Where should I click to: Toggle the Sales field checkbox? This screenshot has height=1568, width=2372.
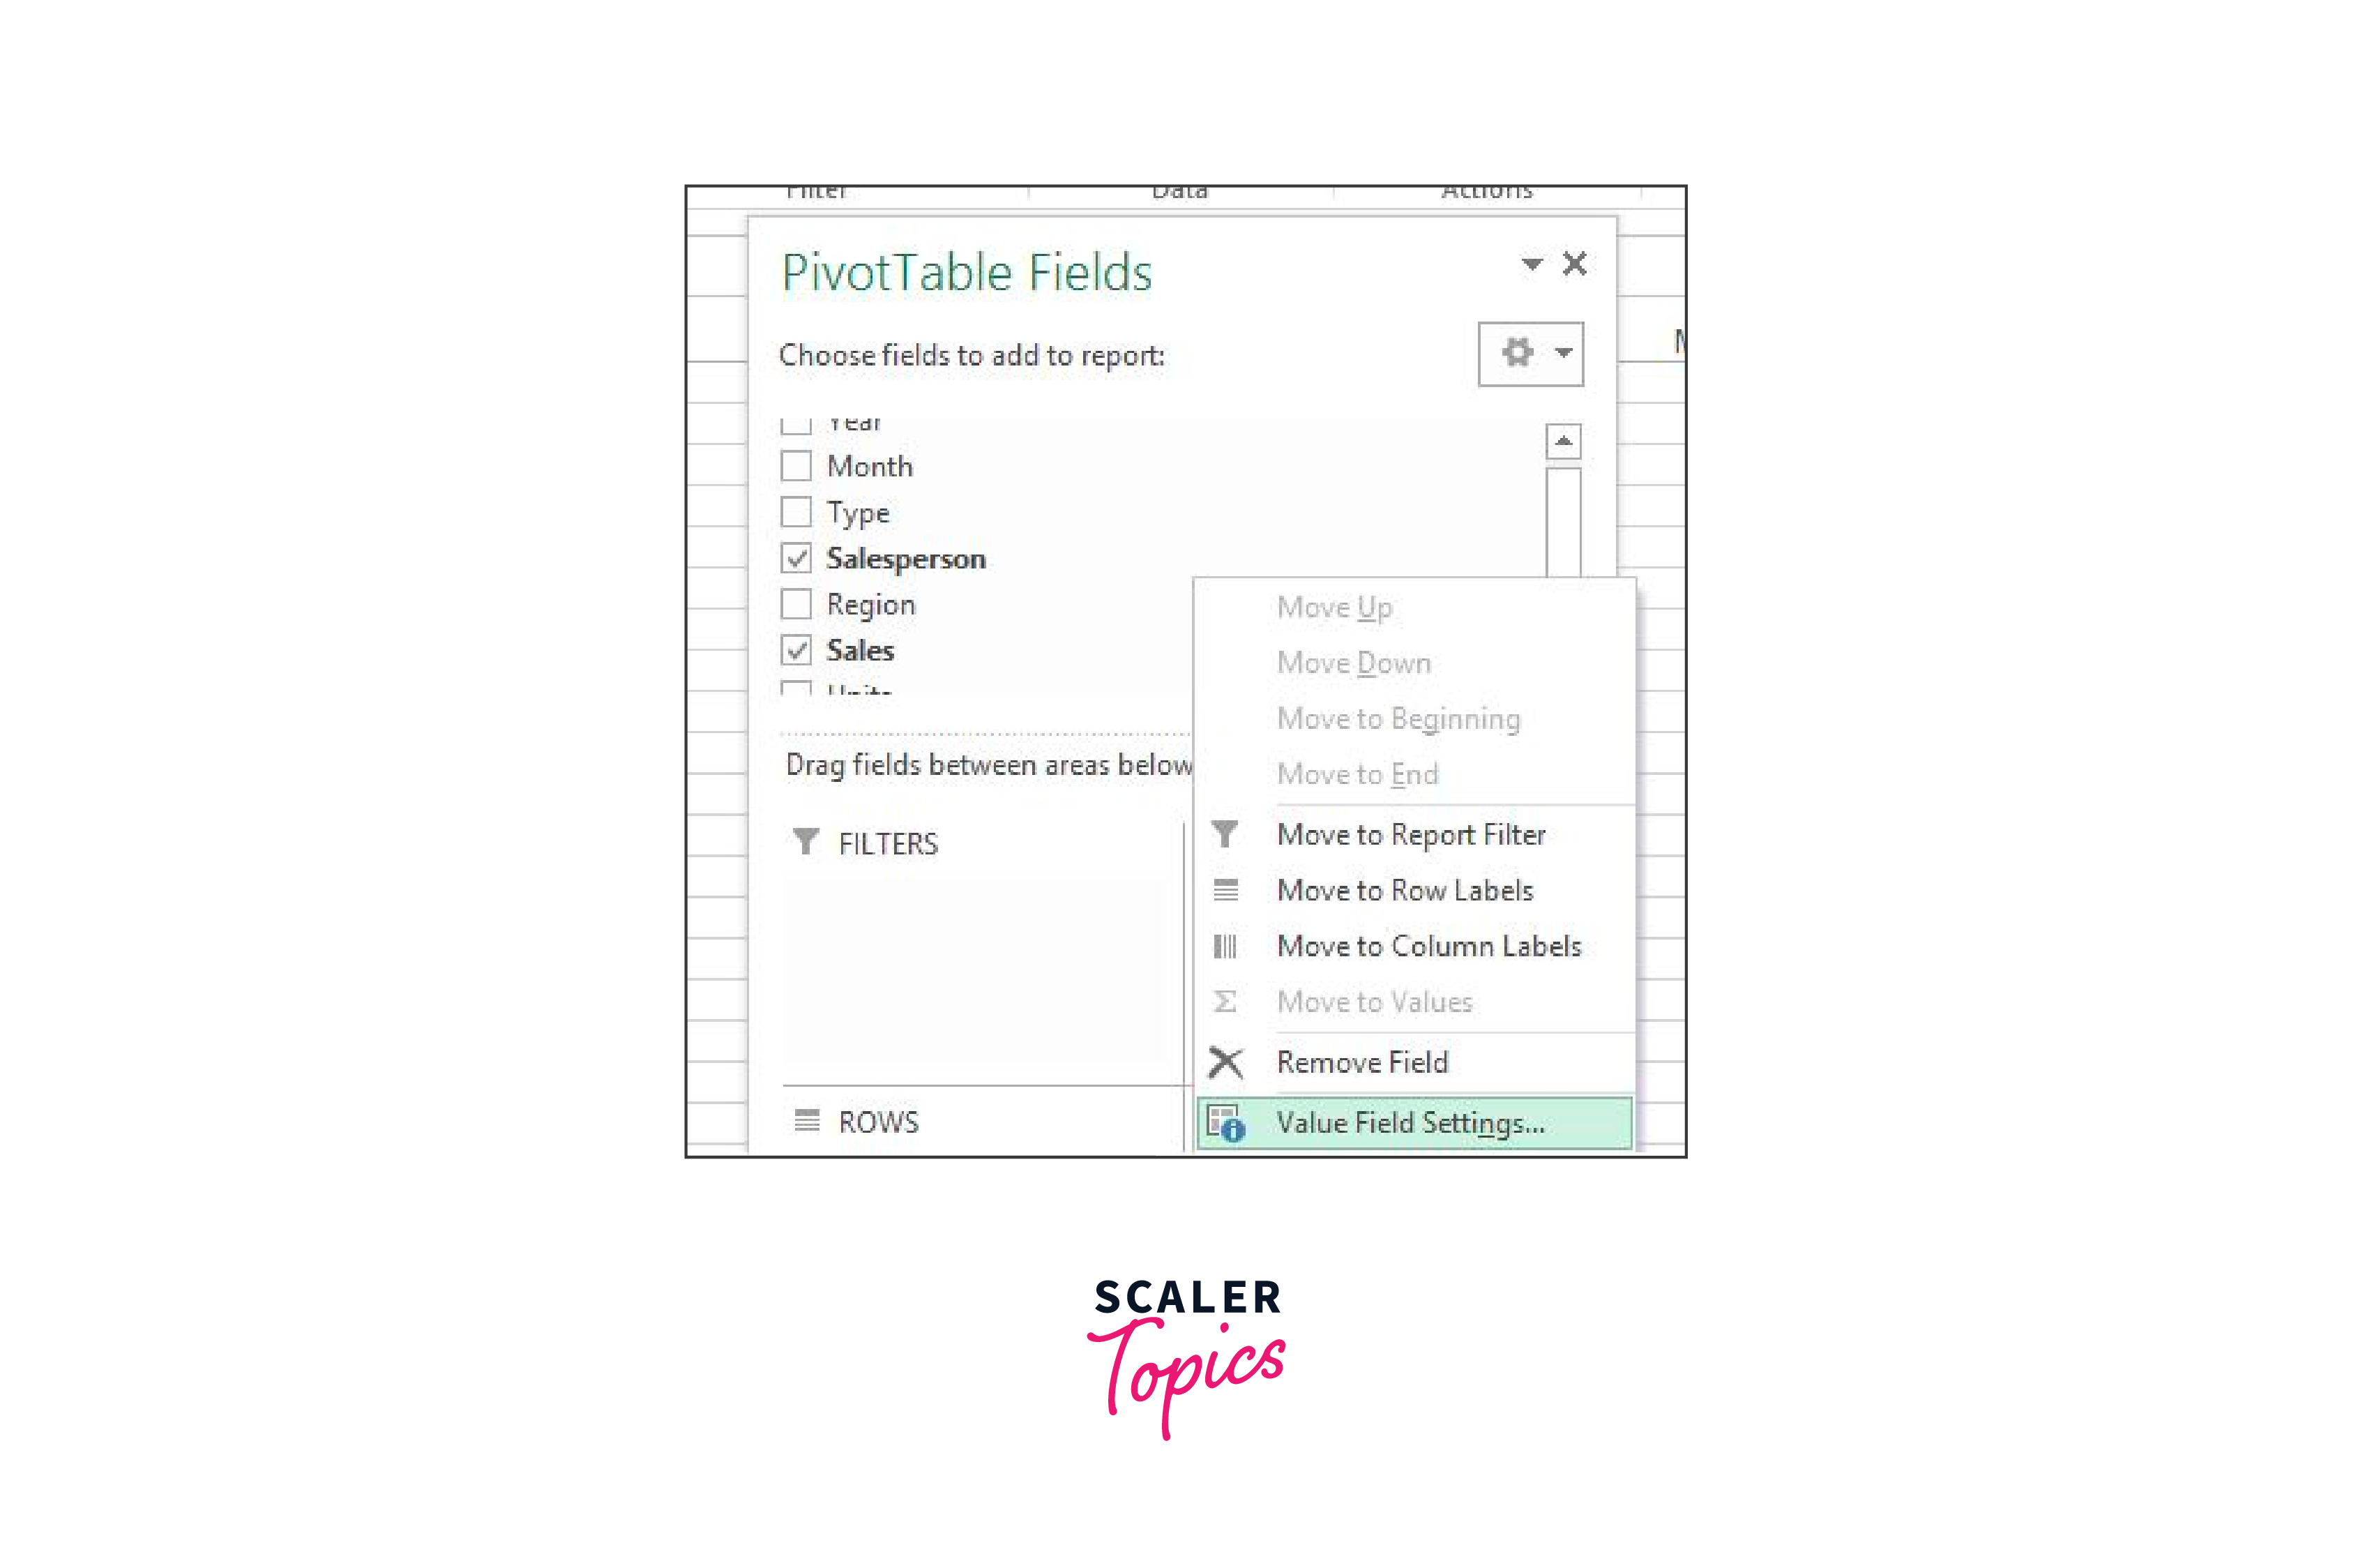point(798,649)
